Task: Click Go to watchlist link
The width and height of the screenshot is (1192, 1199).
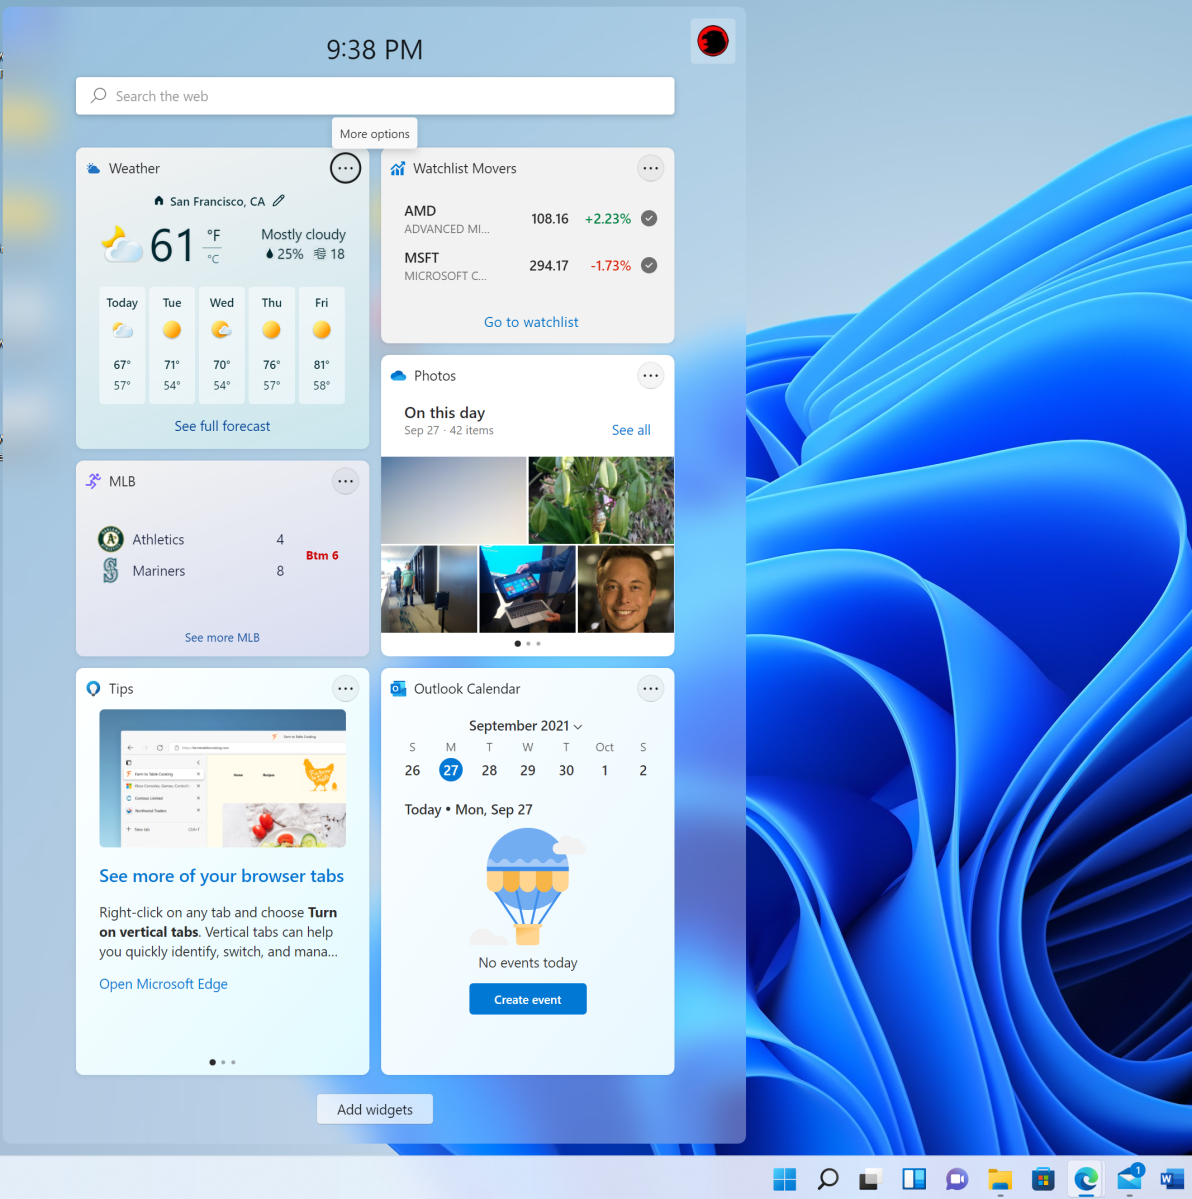Action: [531, 322]
